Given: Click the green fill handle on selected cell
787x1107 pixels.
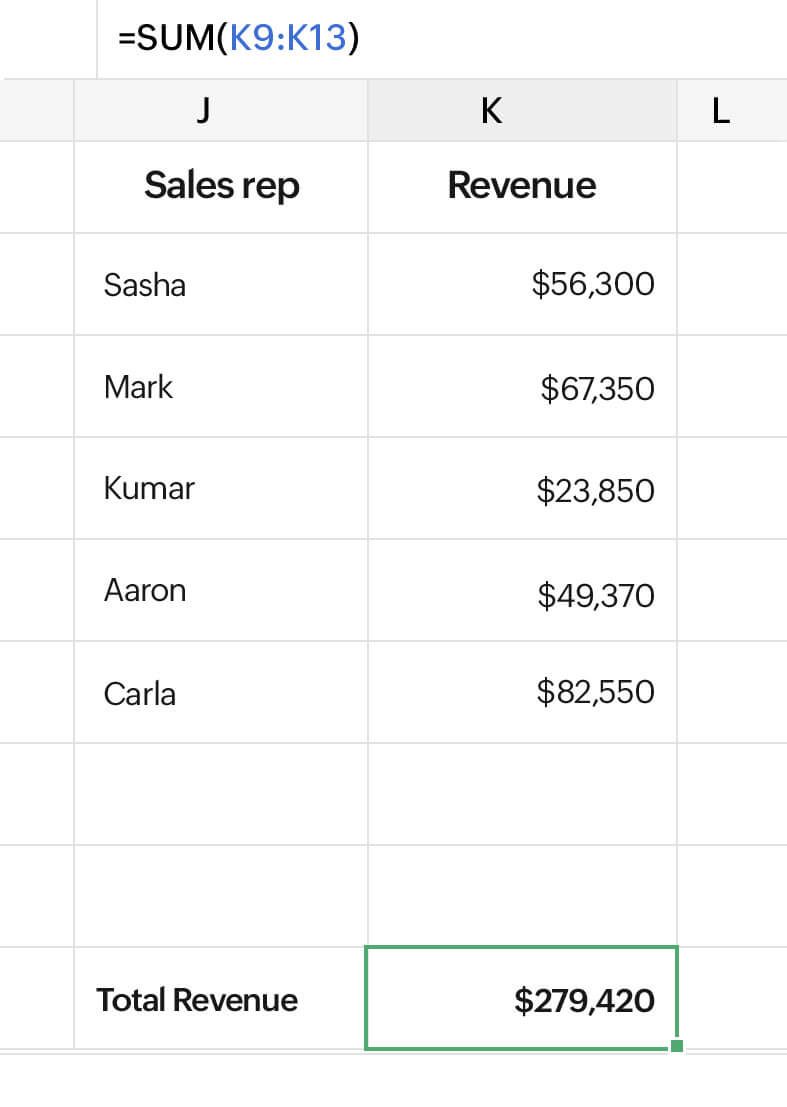Looking at the screenshot, I should pyautogui.click(x=677, y=1046).
